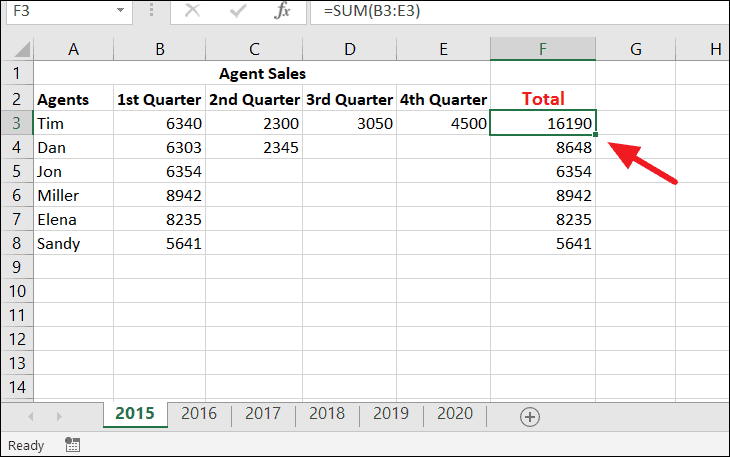Click the formula bar with =SUM(B3:E3)
The image size is (730, 457).
(x=519, y=10)
